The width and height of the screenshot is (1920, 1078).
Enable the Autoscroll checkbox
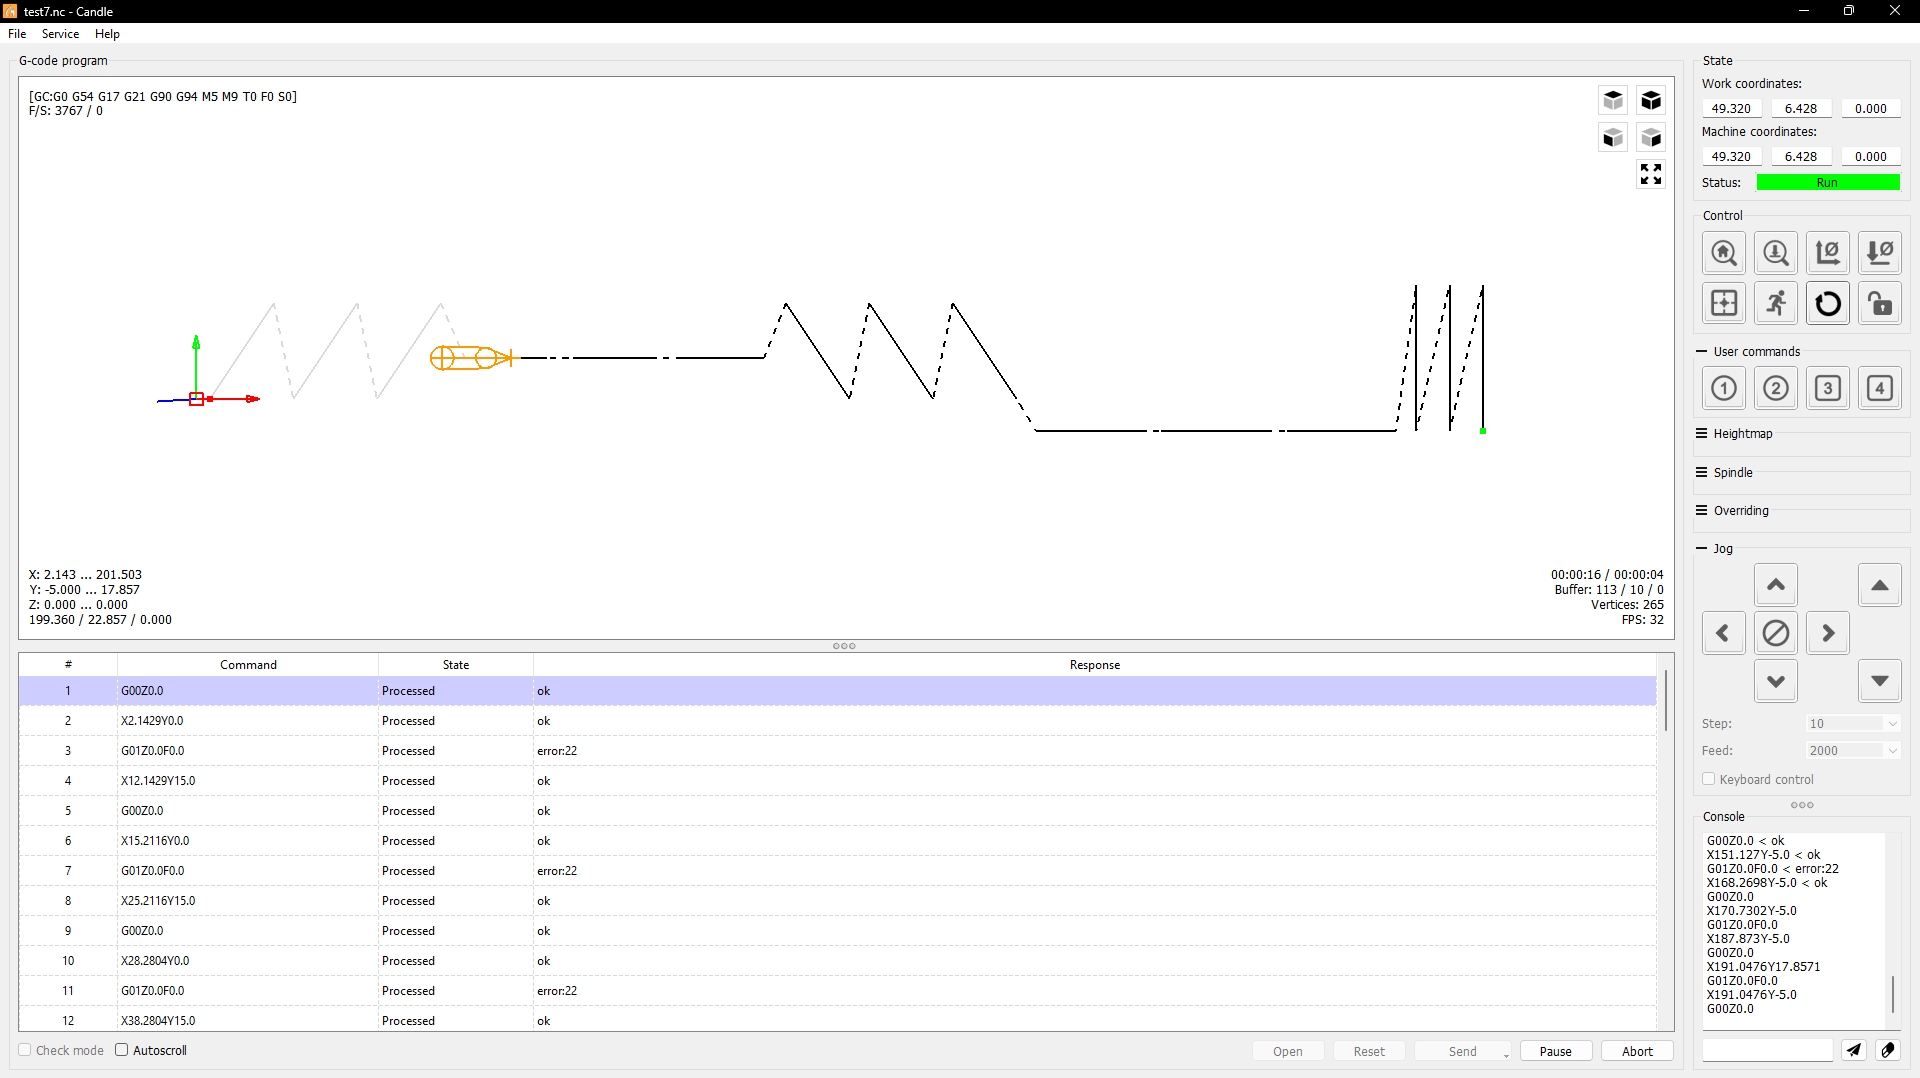[122, 1050]
